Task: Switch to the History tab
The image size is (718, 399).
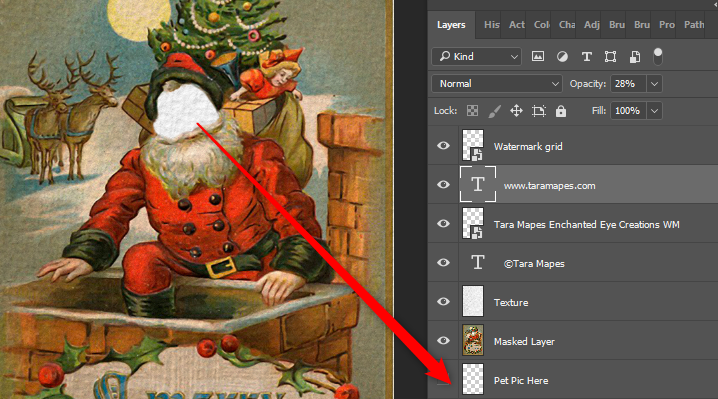Action: tap(491, 25)
